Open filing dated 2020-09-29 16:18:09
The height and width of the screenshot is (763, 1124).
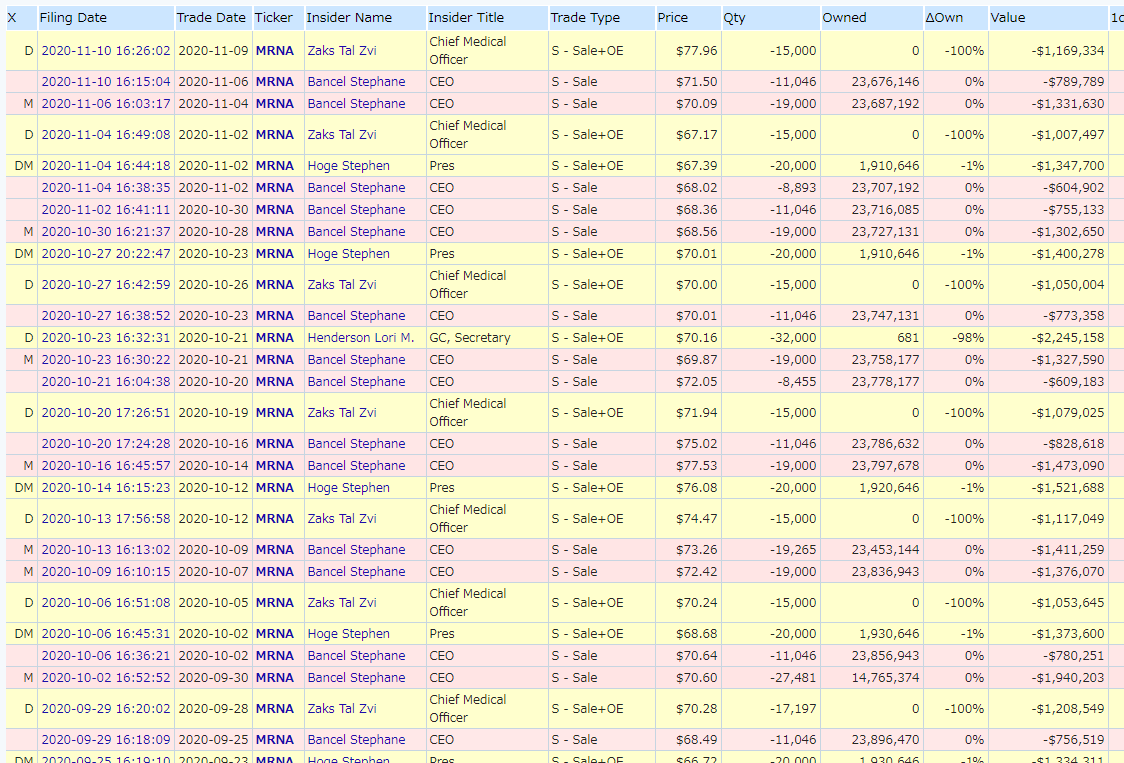106,739
